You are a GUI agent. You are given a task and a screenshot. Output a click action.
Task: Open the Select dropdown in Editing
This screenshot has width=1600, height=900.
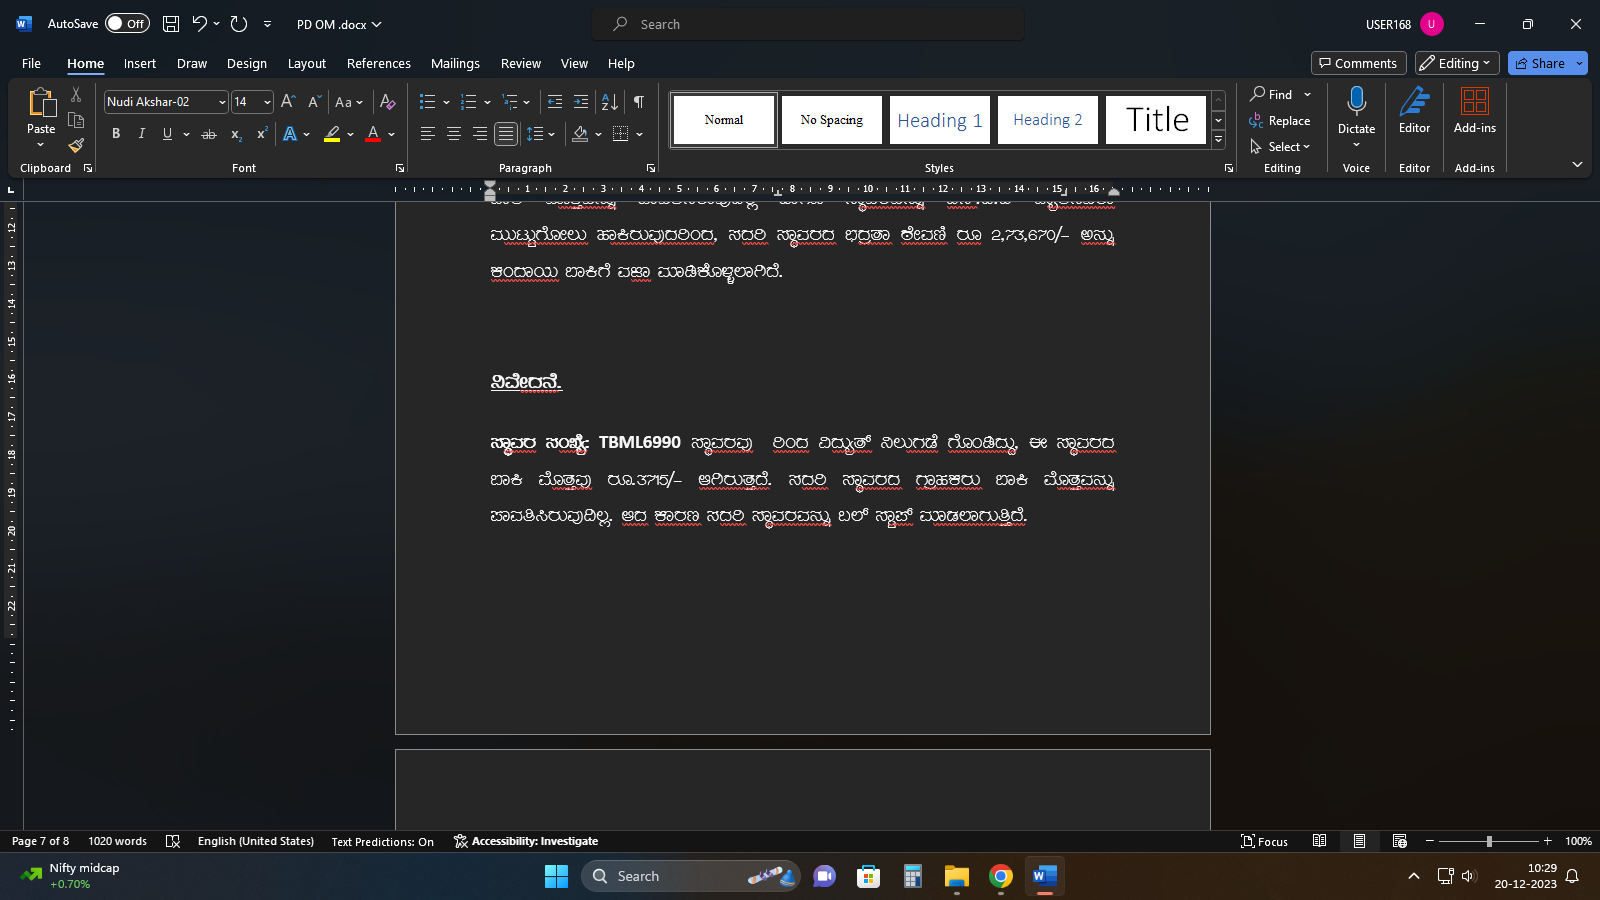(x=1280, y=146)
